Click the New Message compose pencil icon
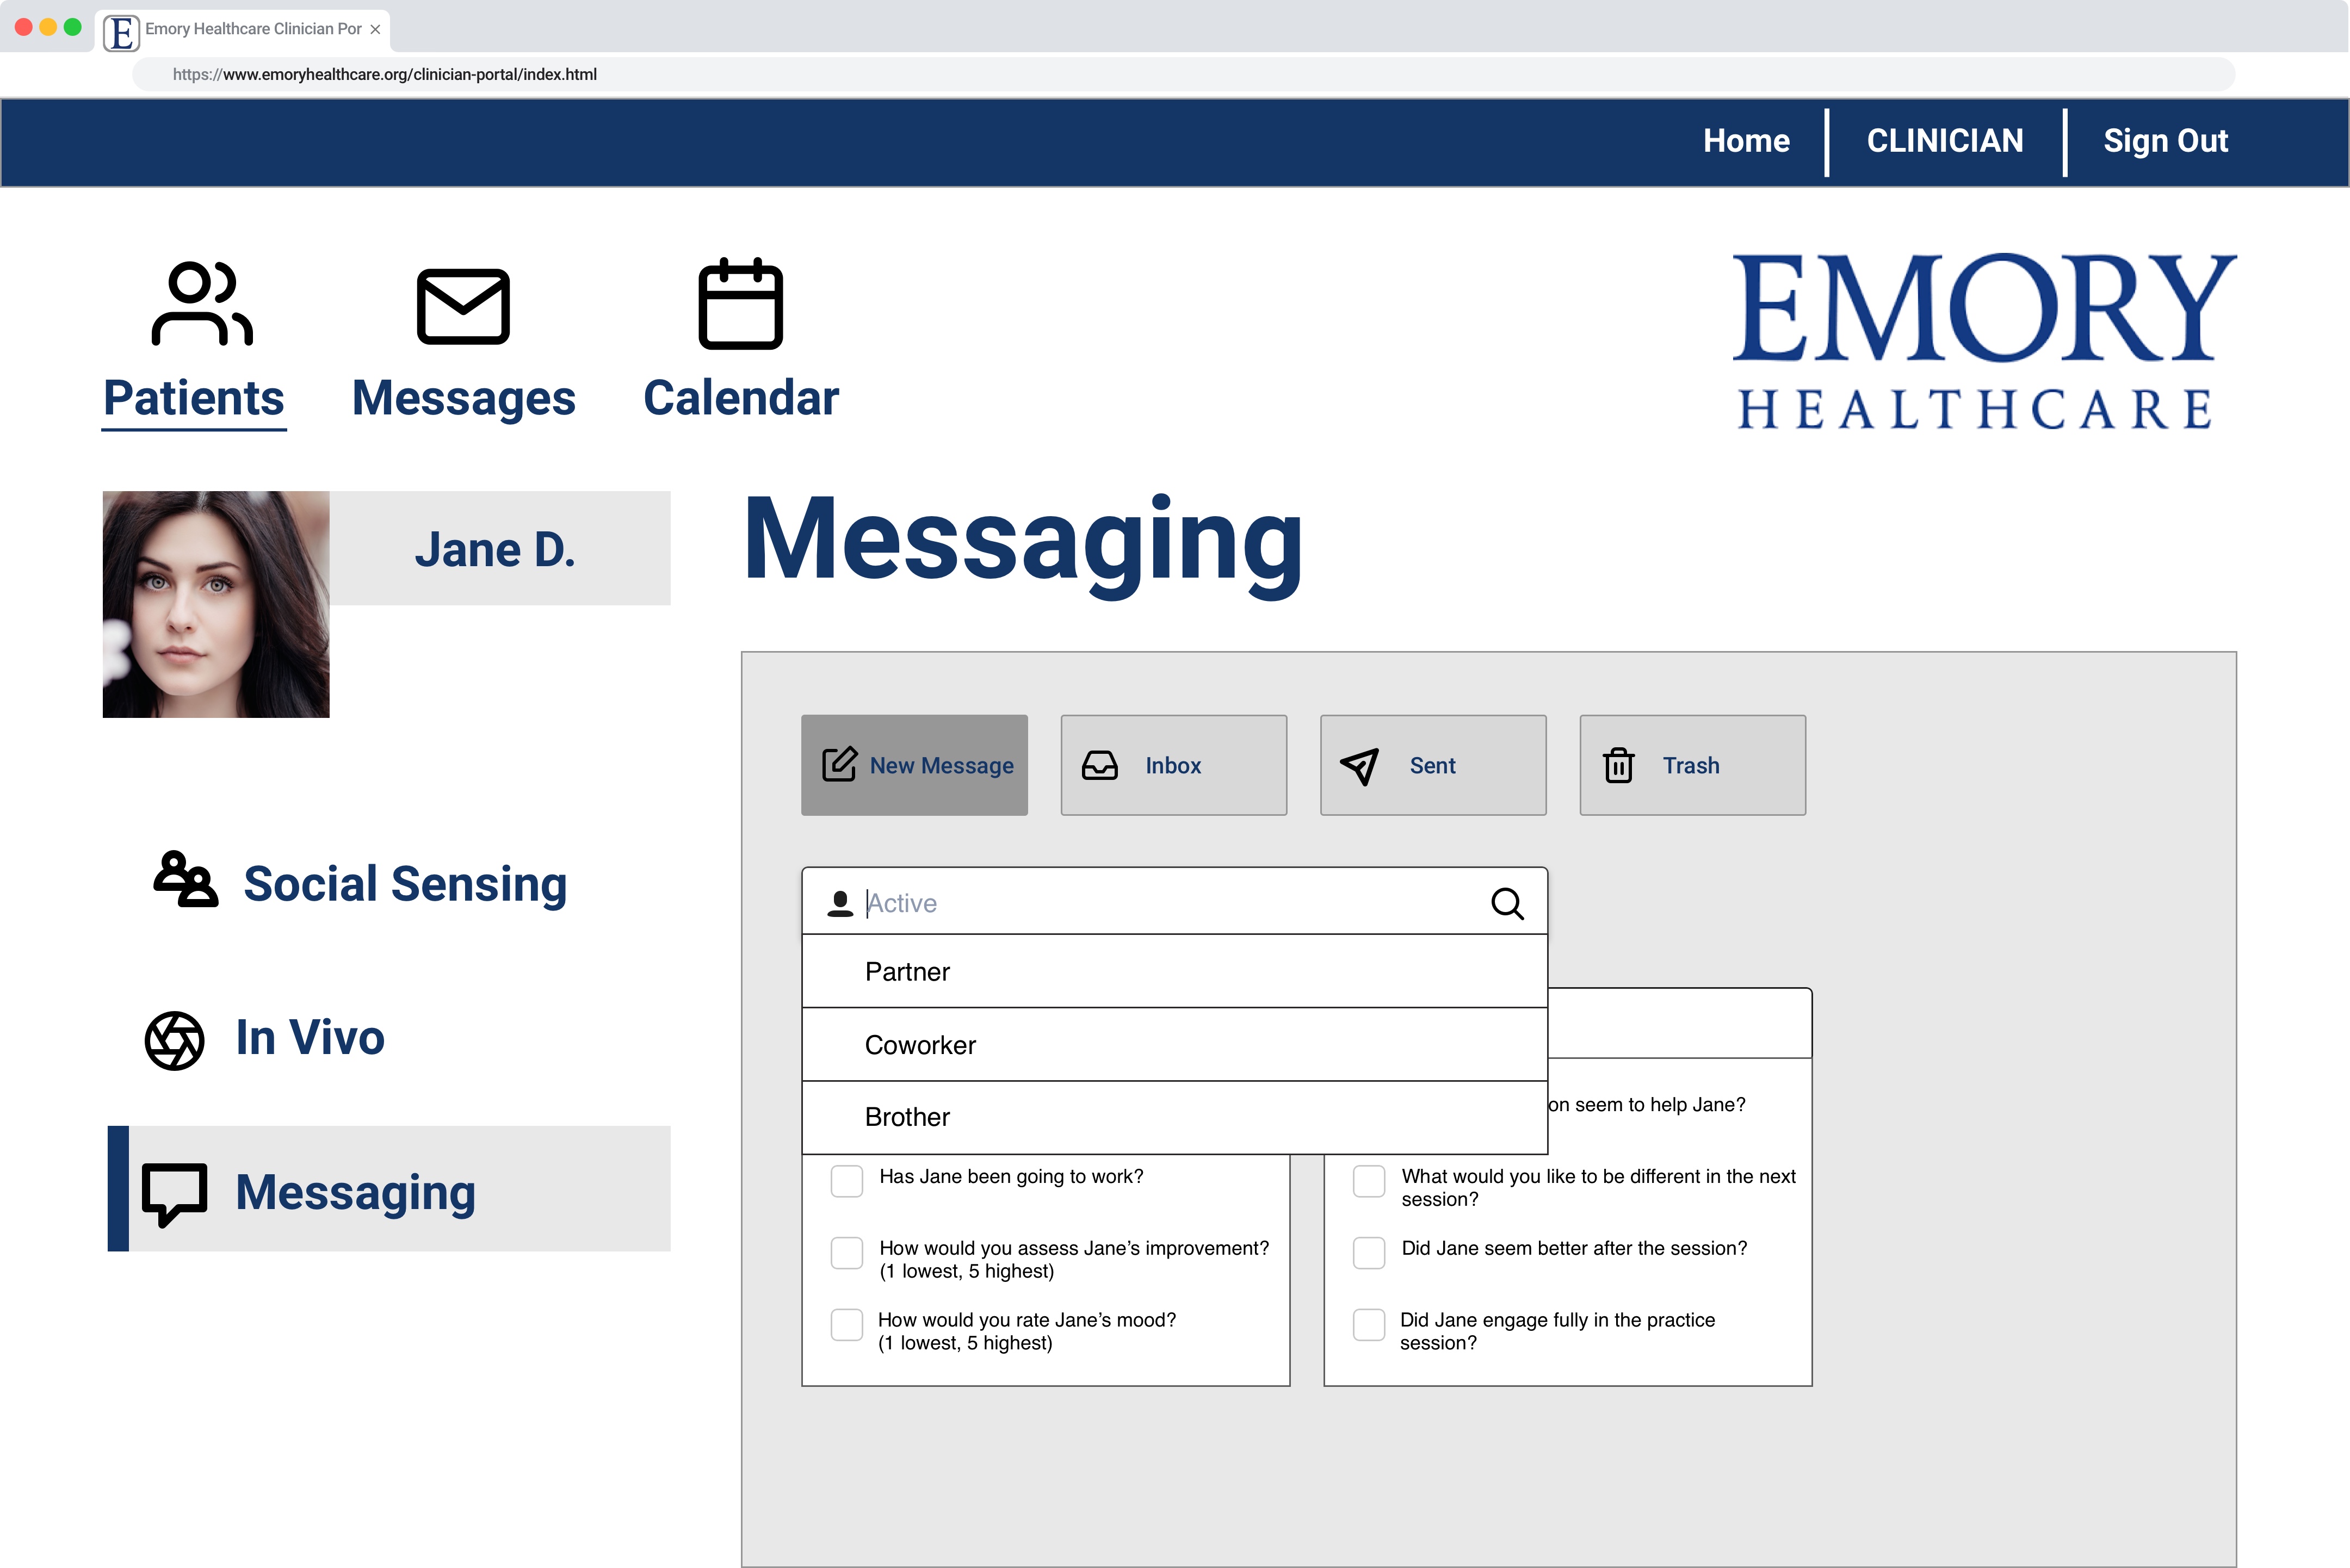Viewport: 2350px width, 1568px height. click(839, 764)
